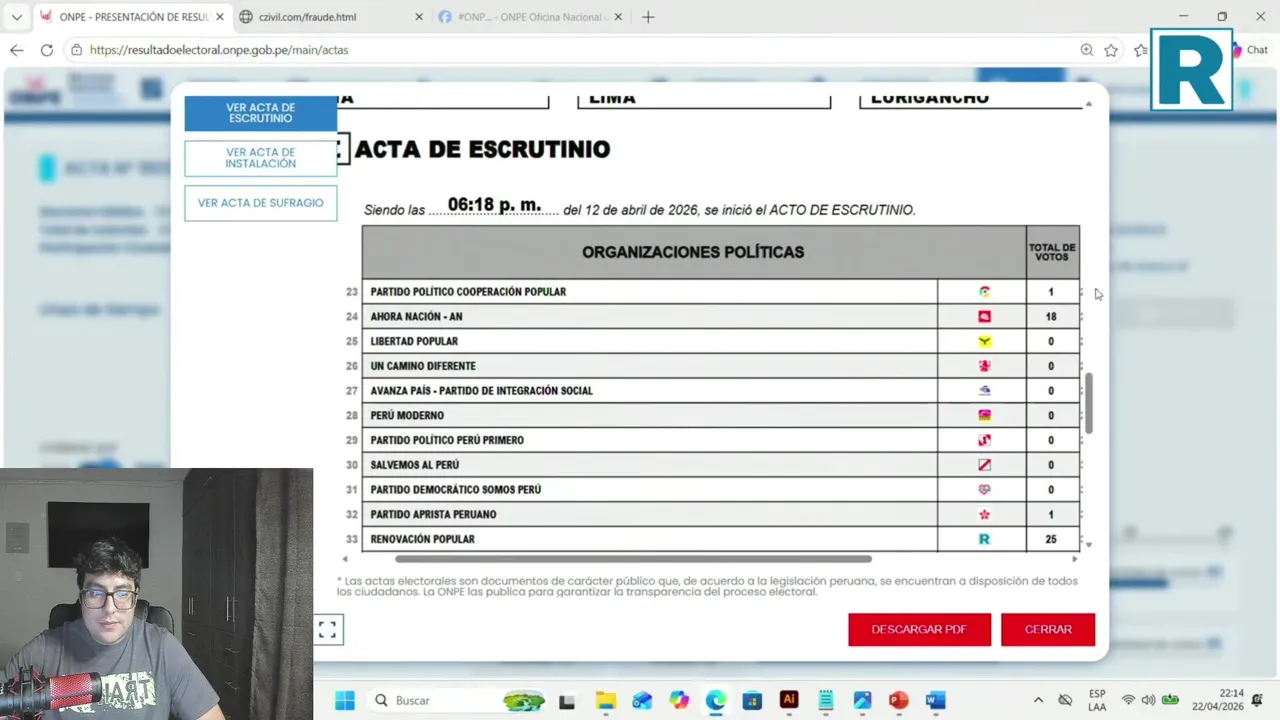Click the acta horizontal scrollbar thumb
Image resolution: width=1280 pixels, height=720 pixels.
click(633, 559)
